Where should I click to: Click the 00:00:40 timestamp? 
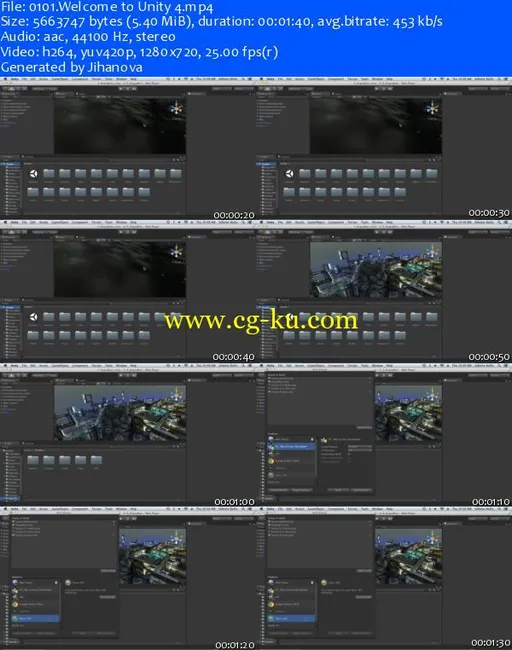[233, 357]
